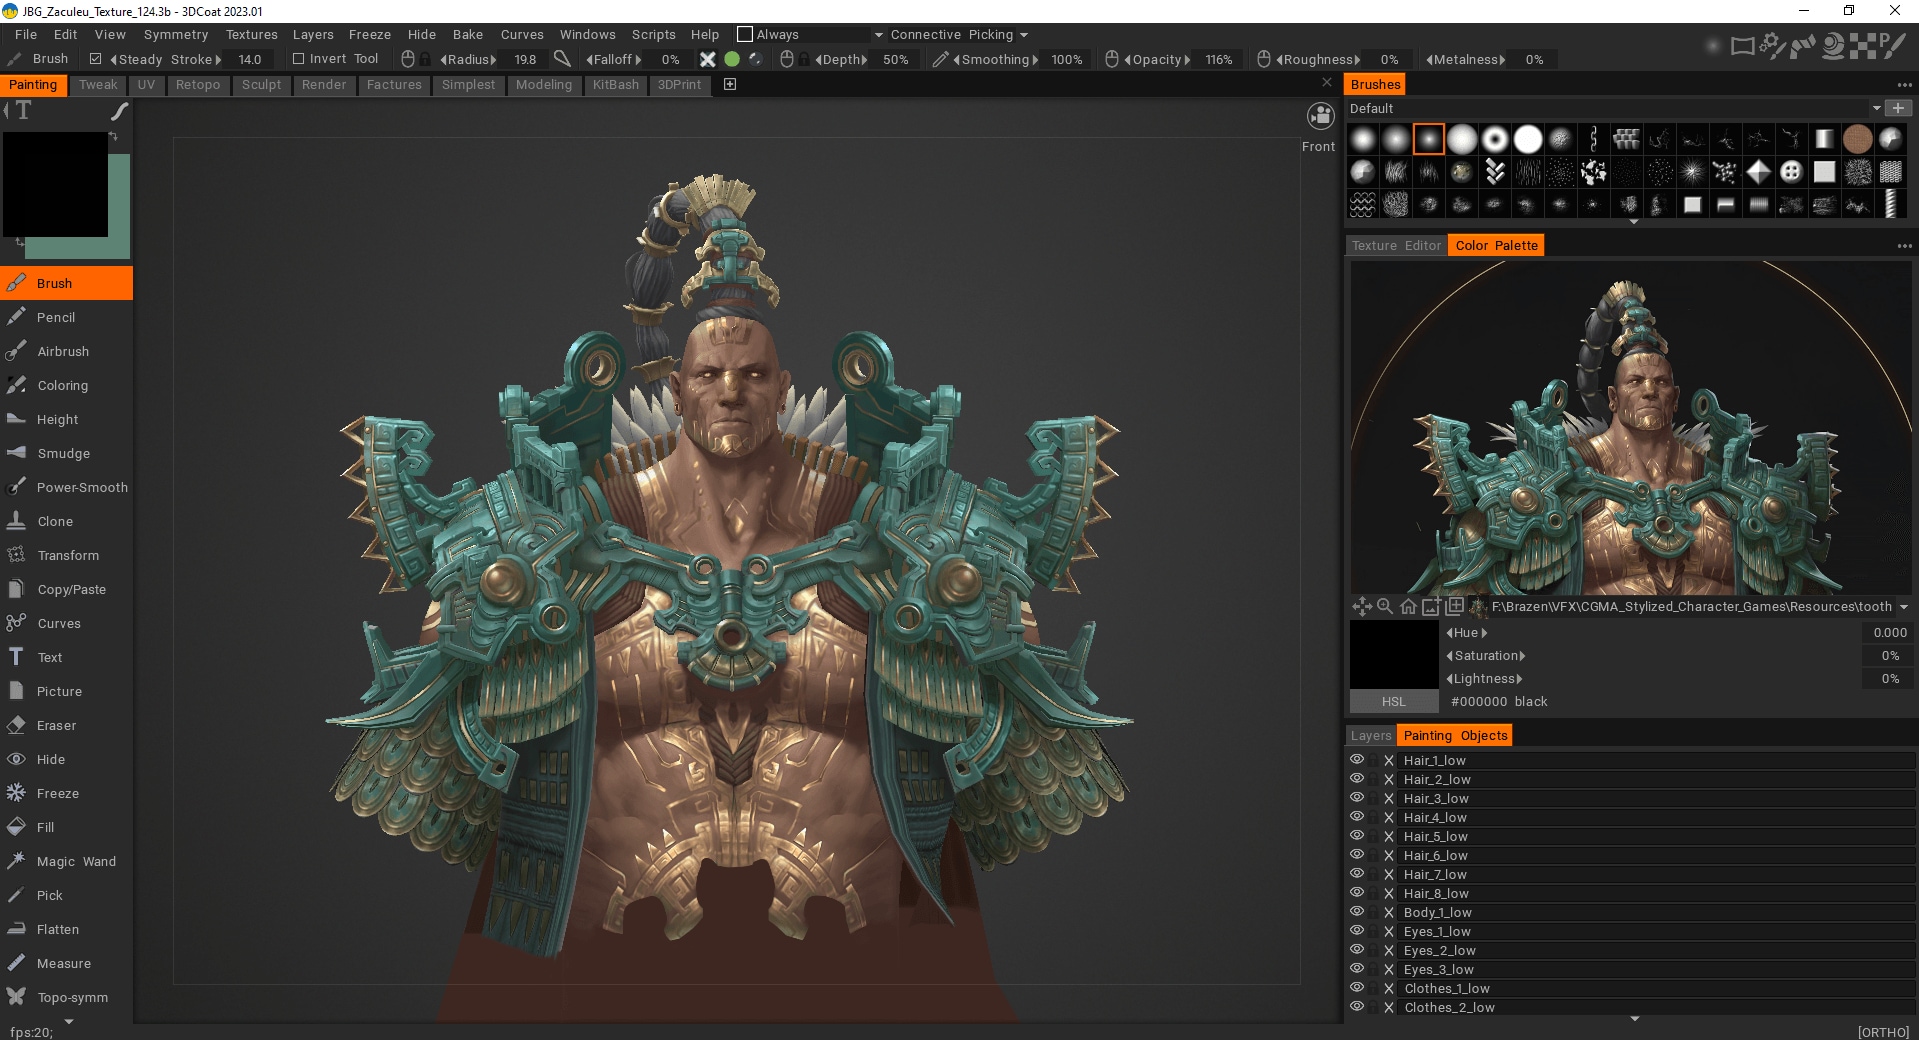Select the Airbrush tool
The image size is (1919, 1040).
[62, 351]
